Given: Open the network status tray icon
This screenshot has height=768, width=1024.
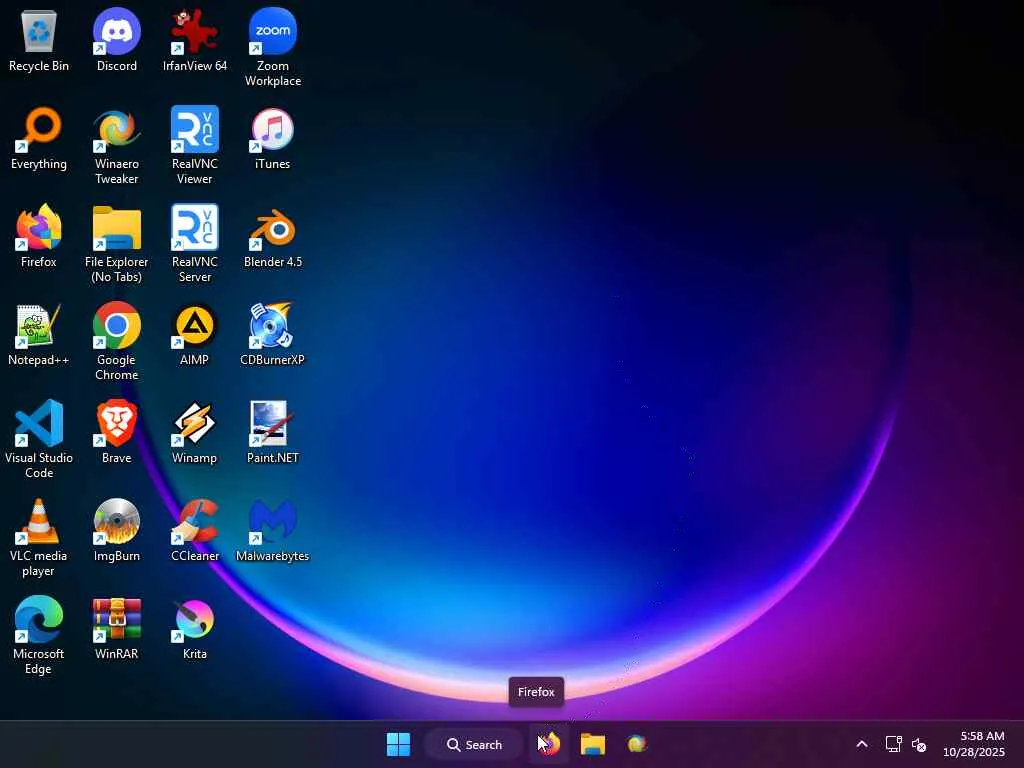Looking at the screenshot, I should pyautogui.click(x=893, y=744).
